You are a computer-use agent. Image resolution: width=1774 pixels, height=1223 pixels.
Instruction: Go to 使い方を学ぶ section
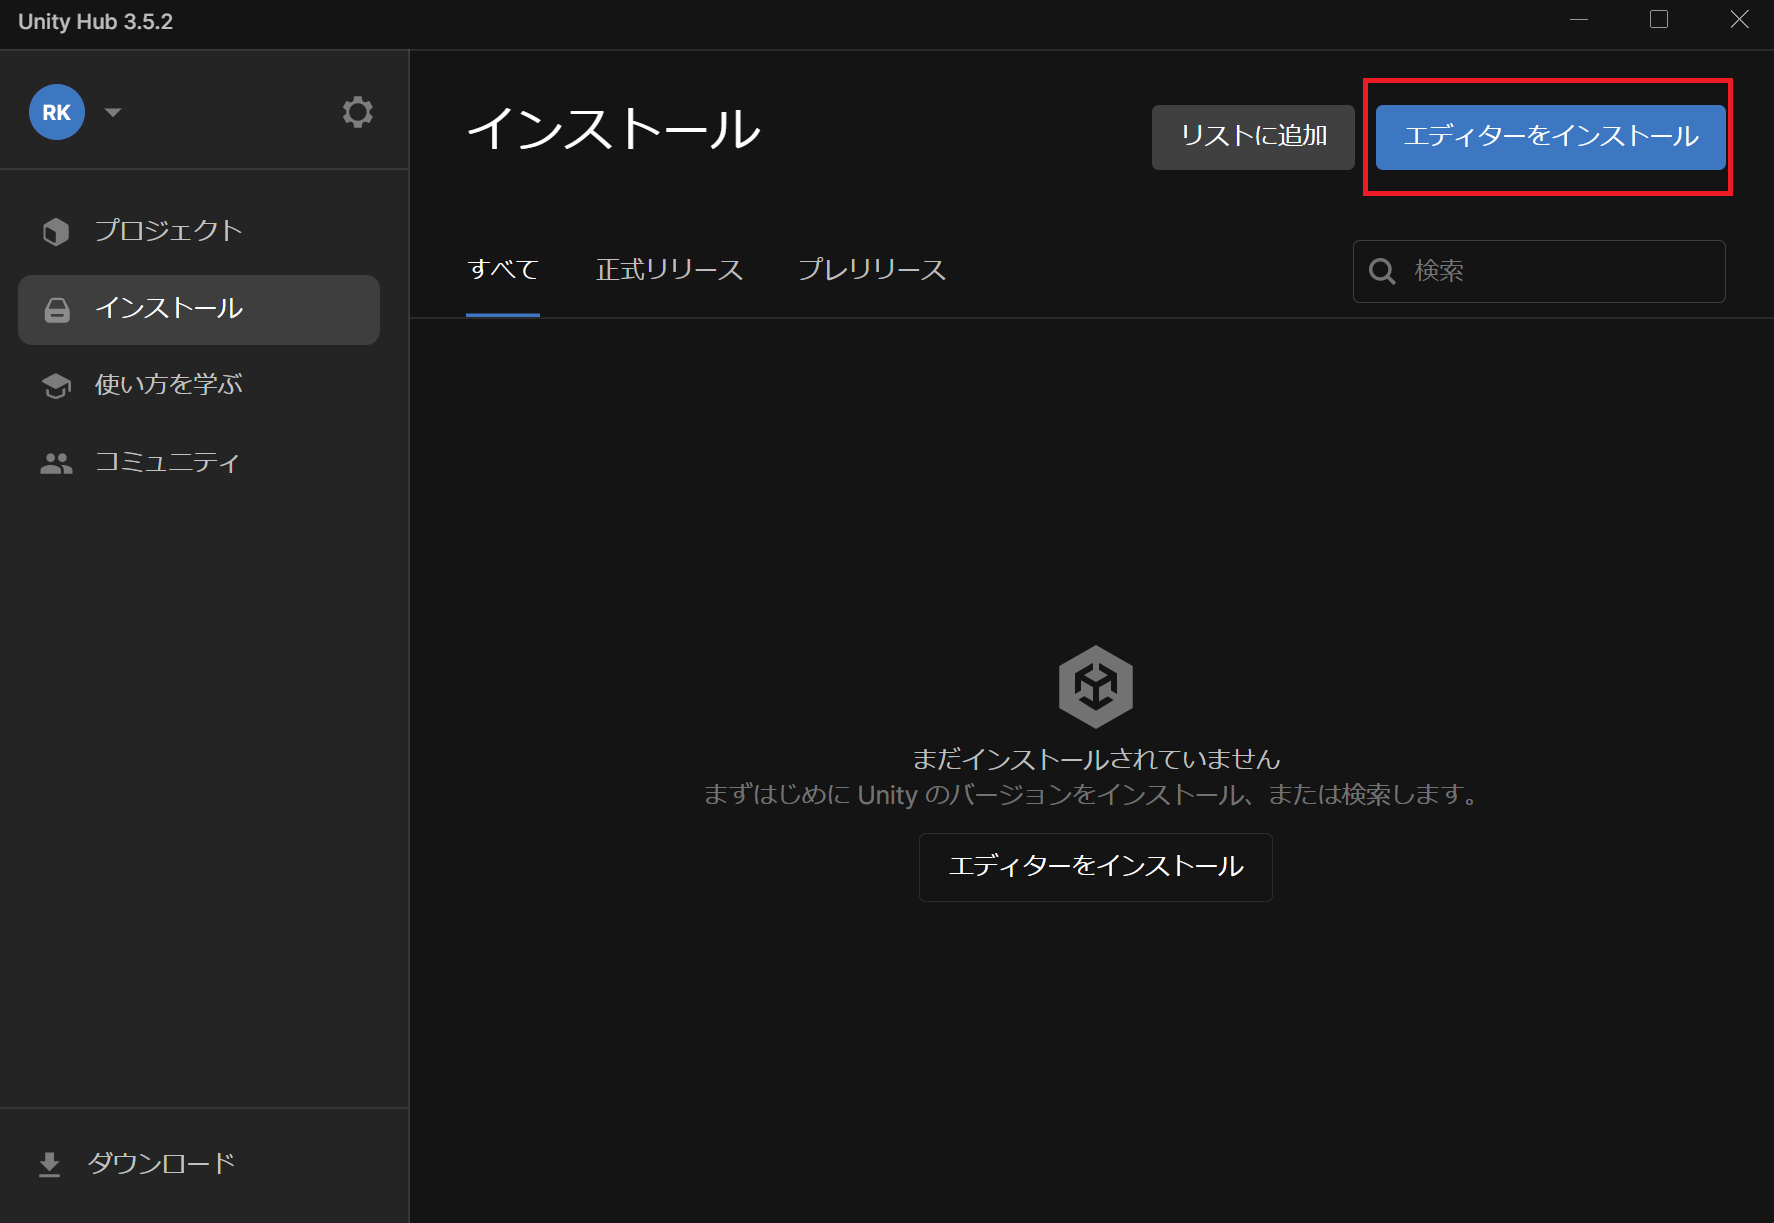pos(199,386)
